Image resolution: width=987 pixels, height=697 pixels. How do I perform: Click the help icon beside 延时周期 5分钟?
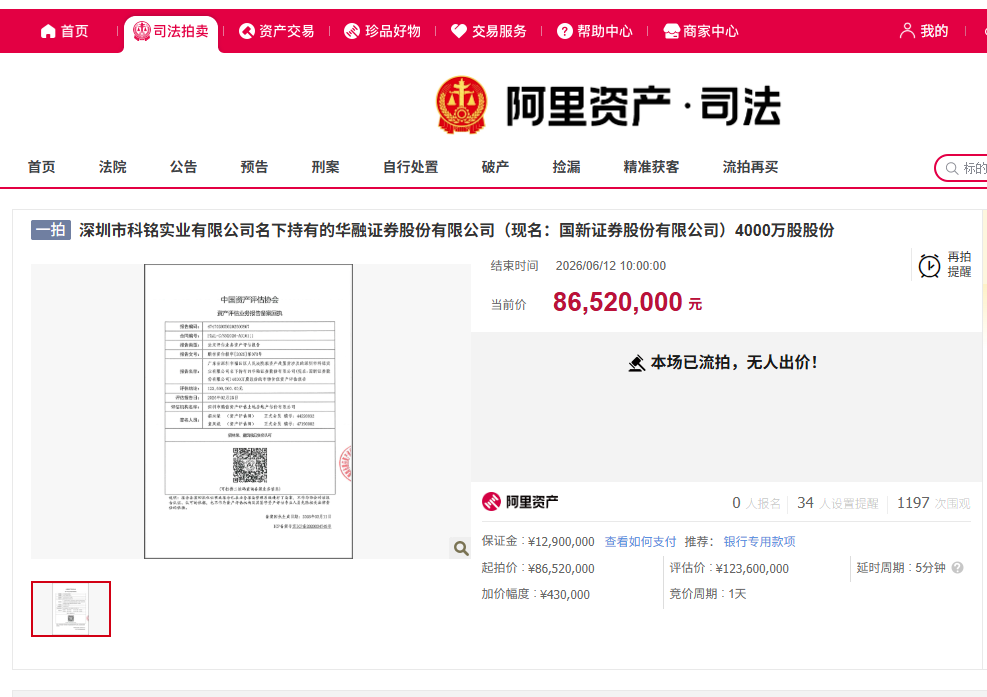(x=957, y=568)
